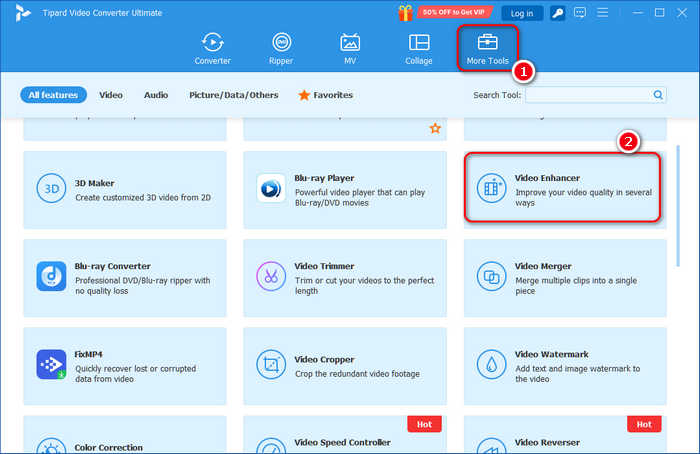Click the vertical scrollbar thumb

[678, 205]
